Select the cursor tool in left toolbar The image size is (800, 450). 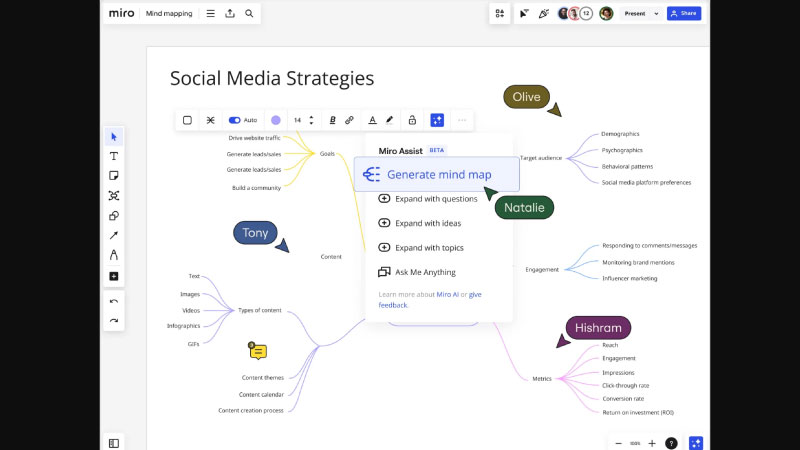(x=114, y=137)
